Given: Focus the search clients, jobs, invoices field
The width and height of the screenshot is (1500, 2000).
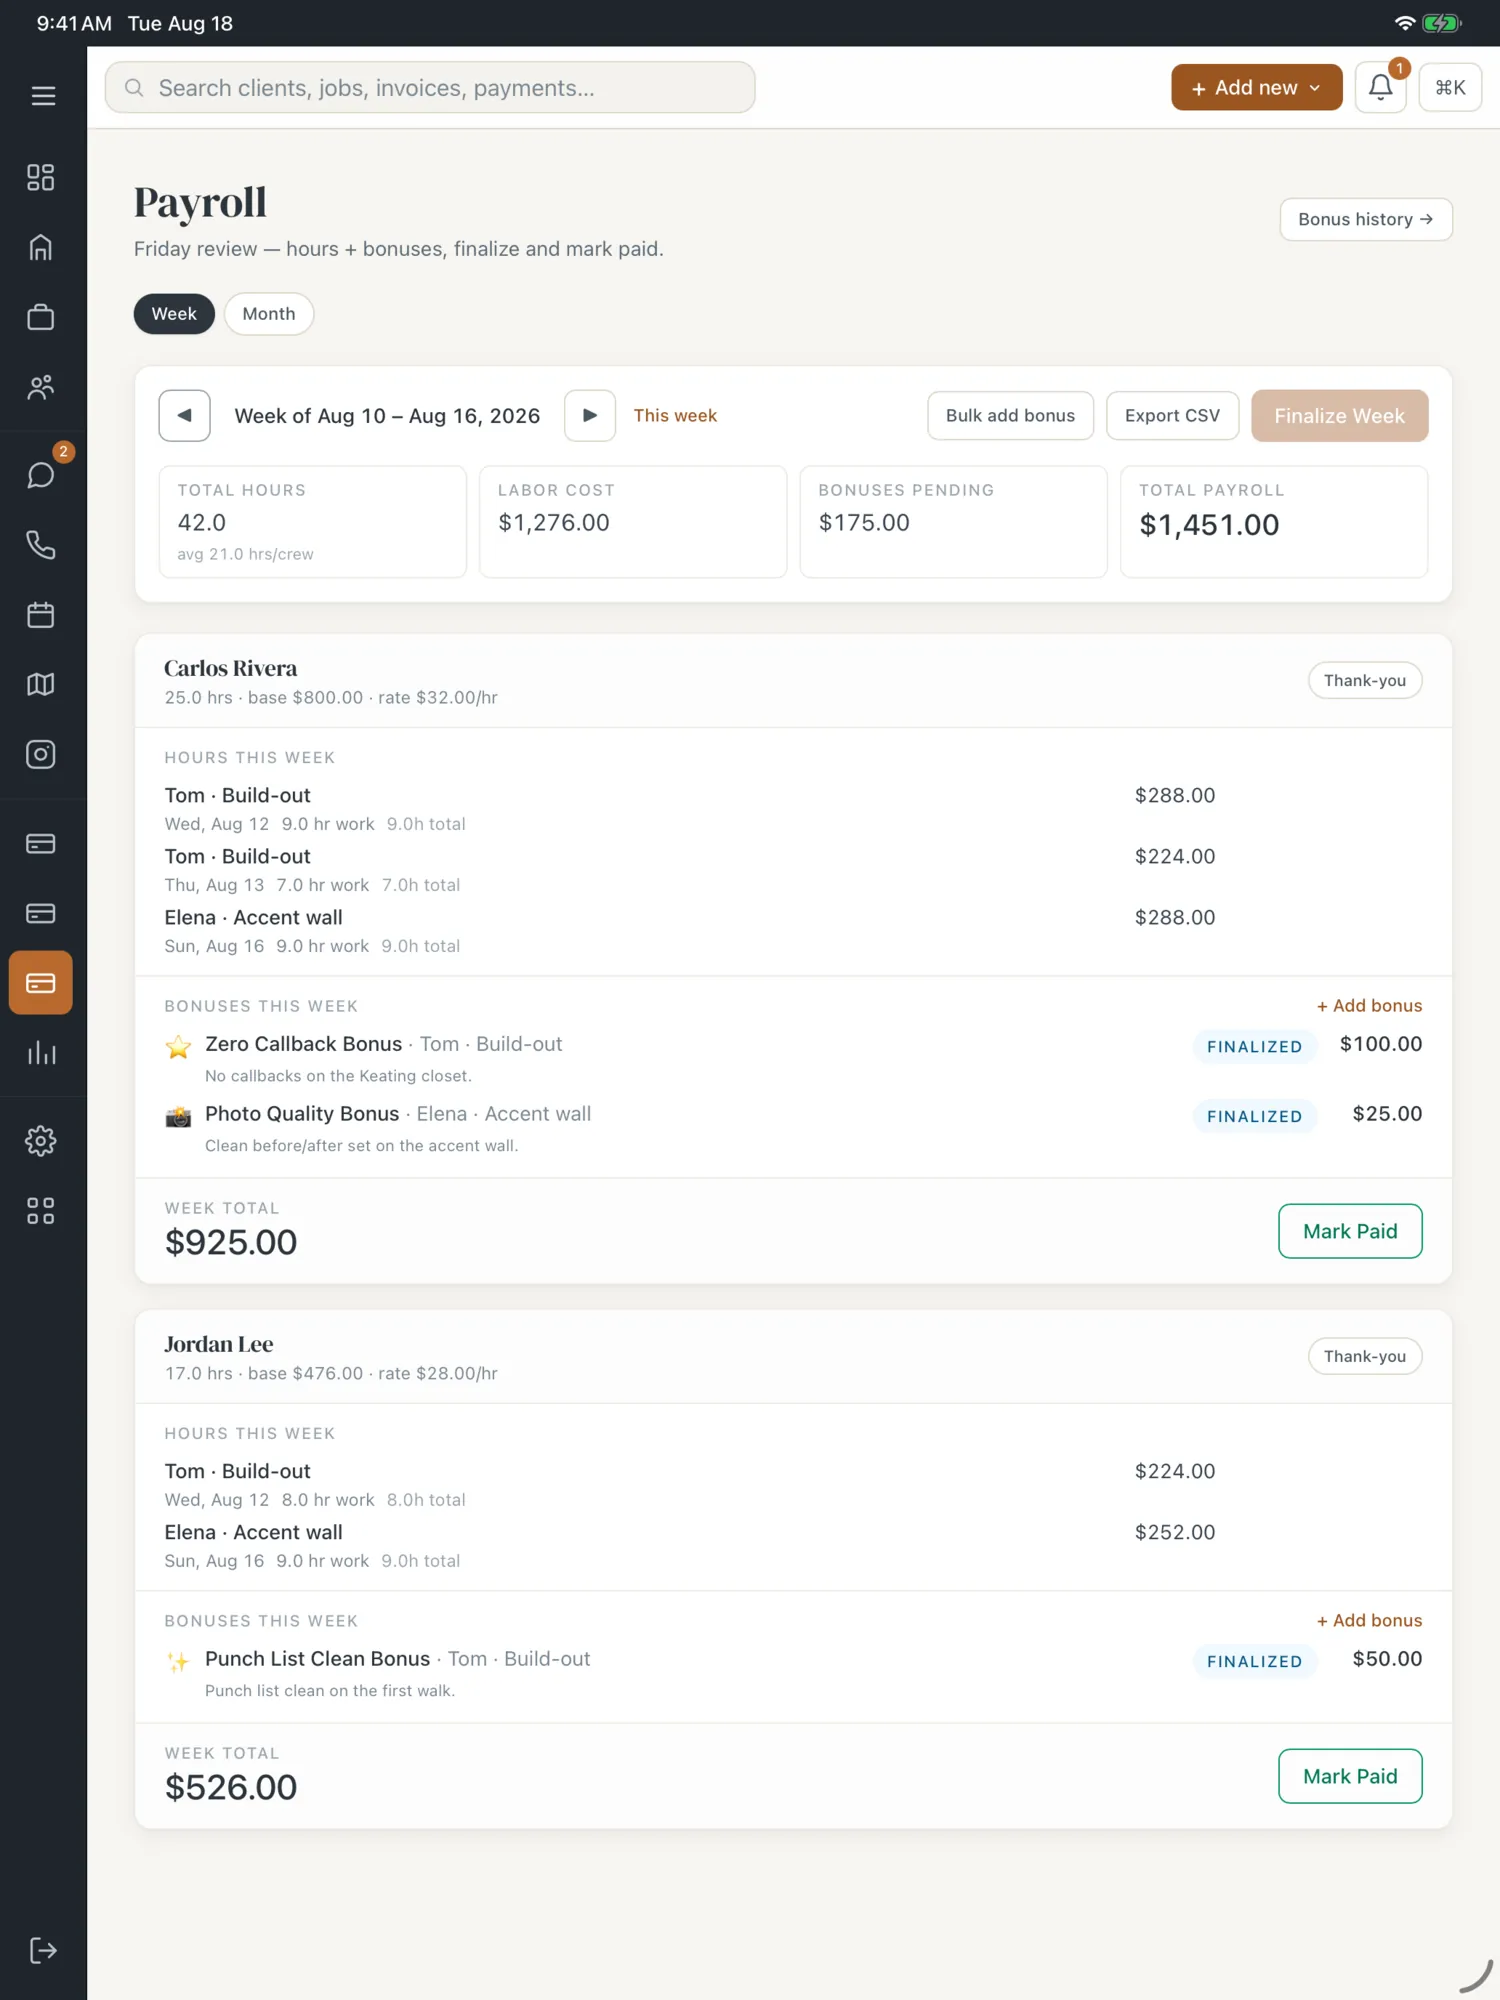Looking at the screenshot, I should 430,88.
